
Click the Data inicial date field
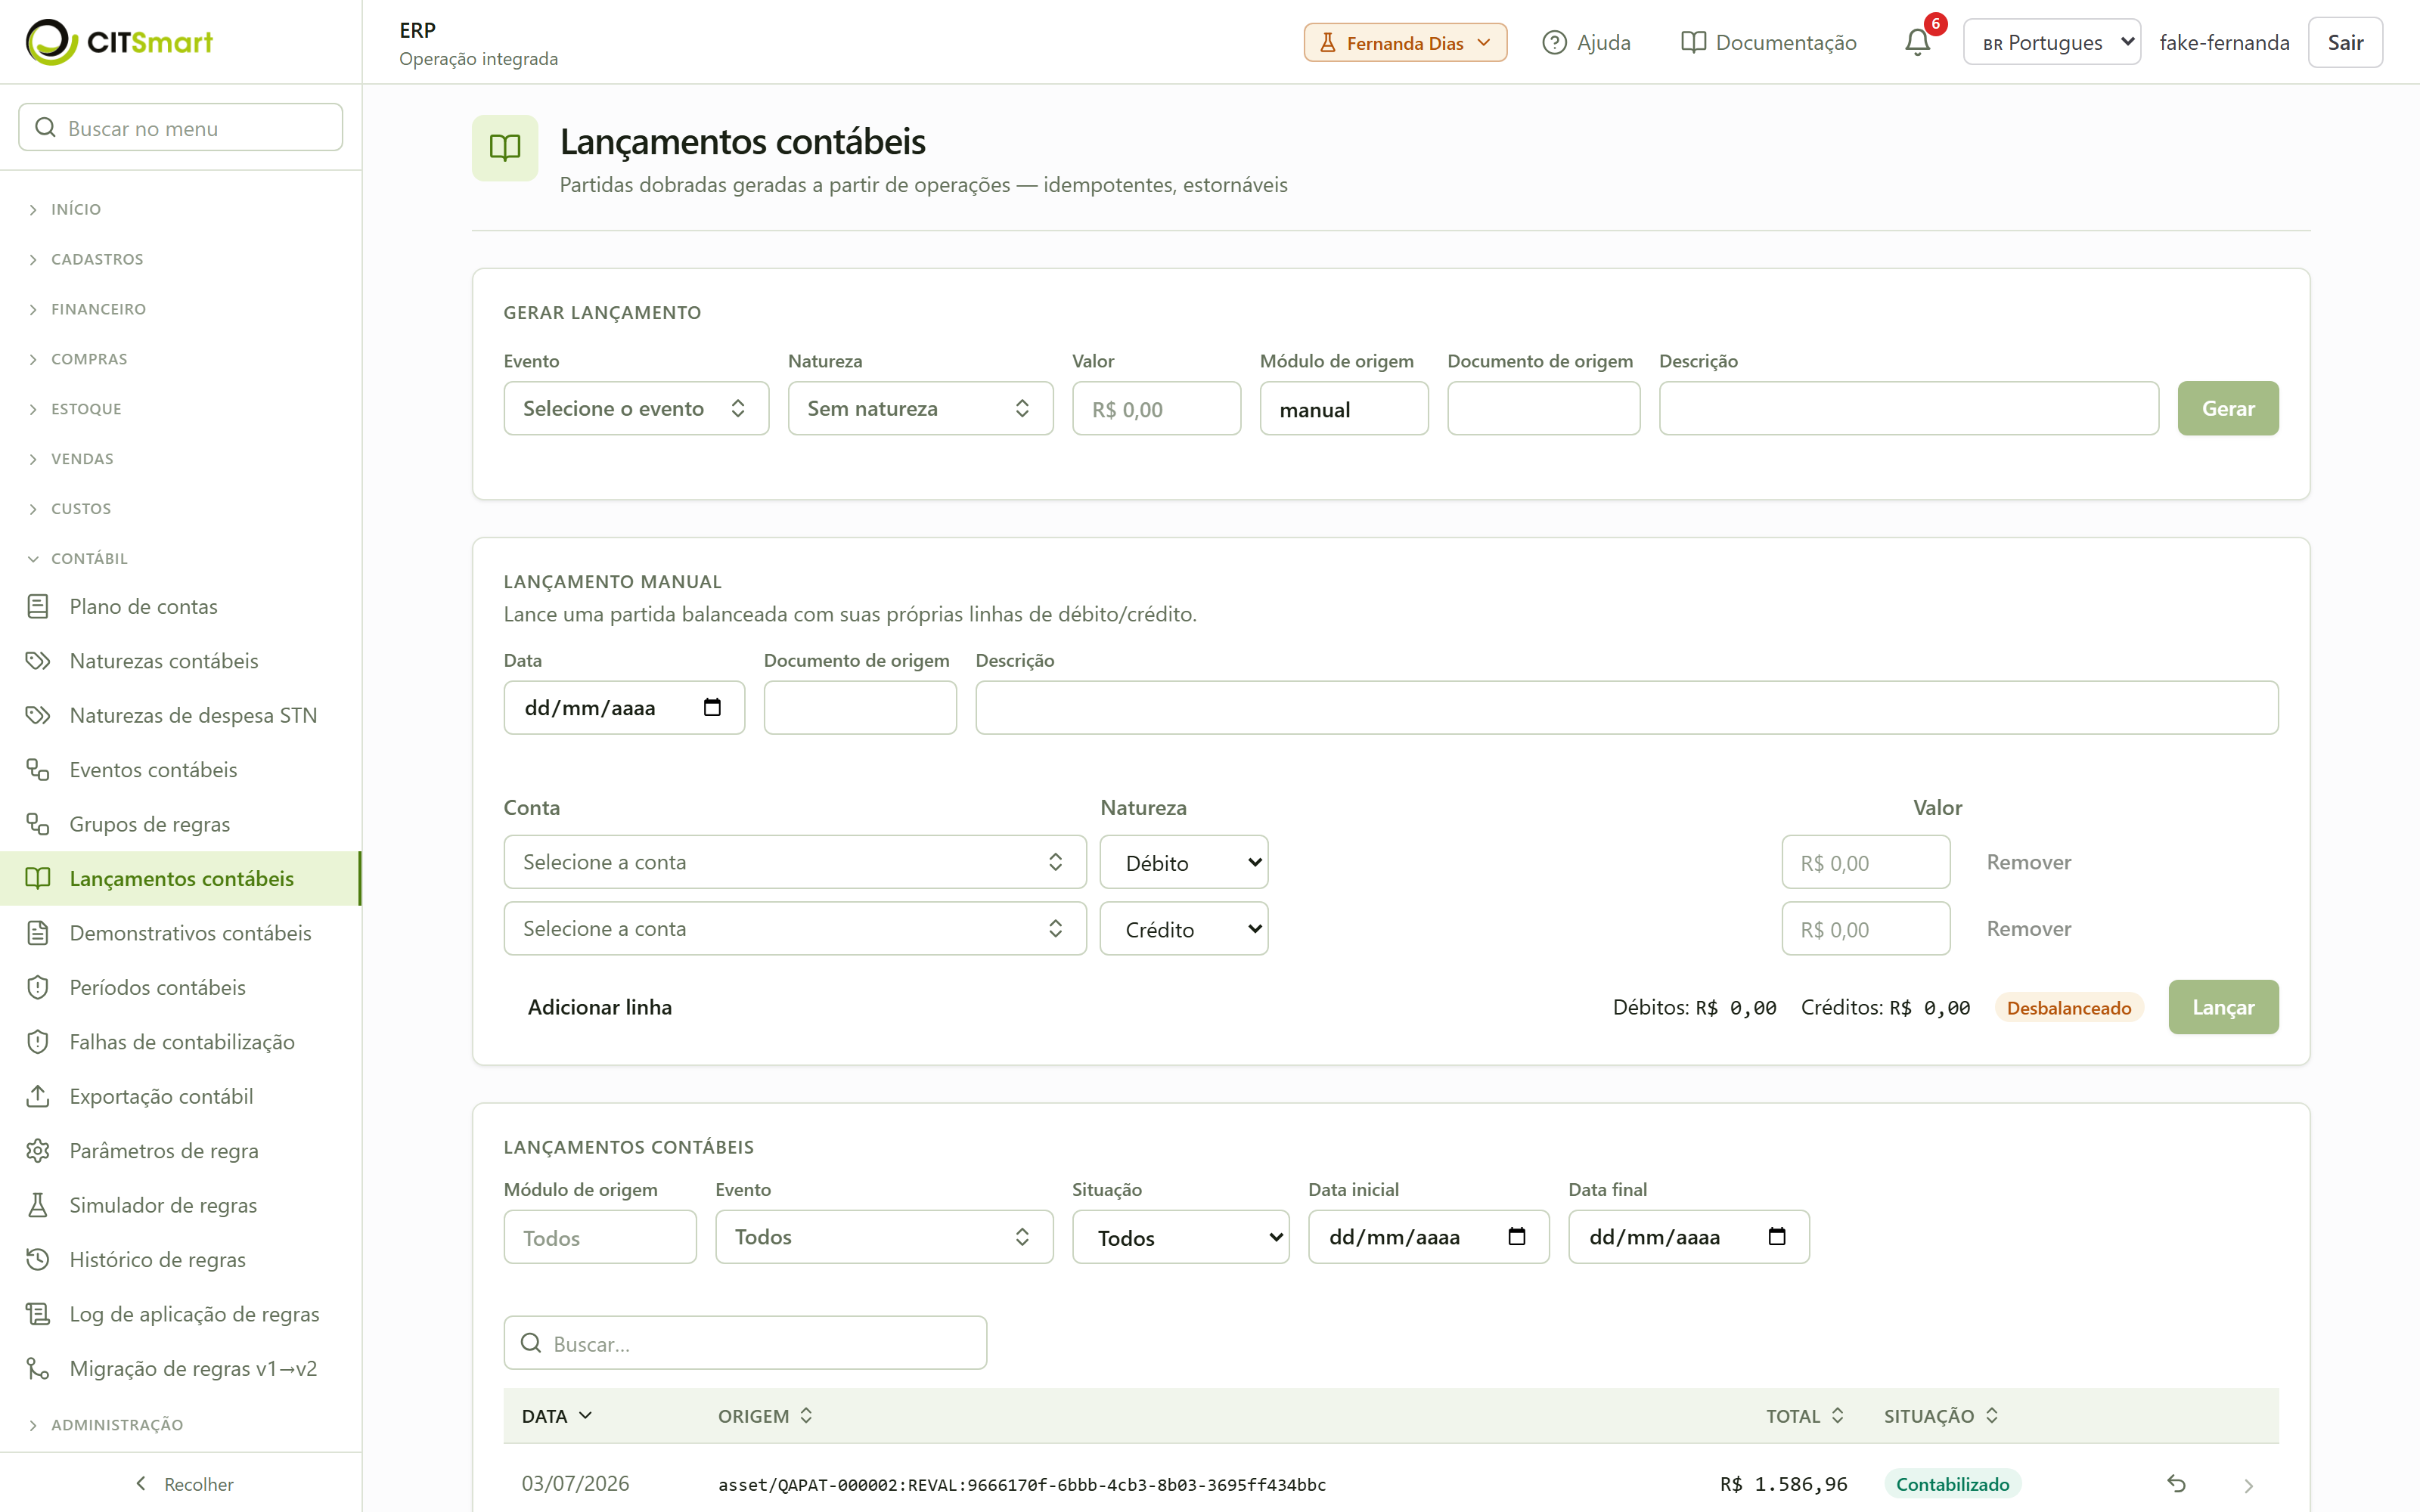point(1428,1237)
